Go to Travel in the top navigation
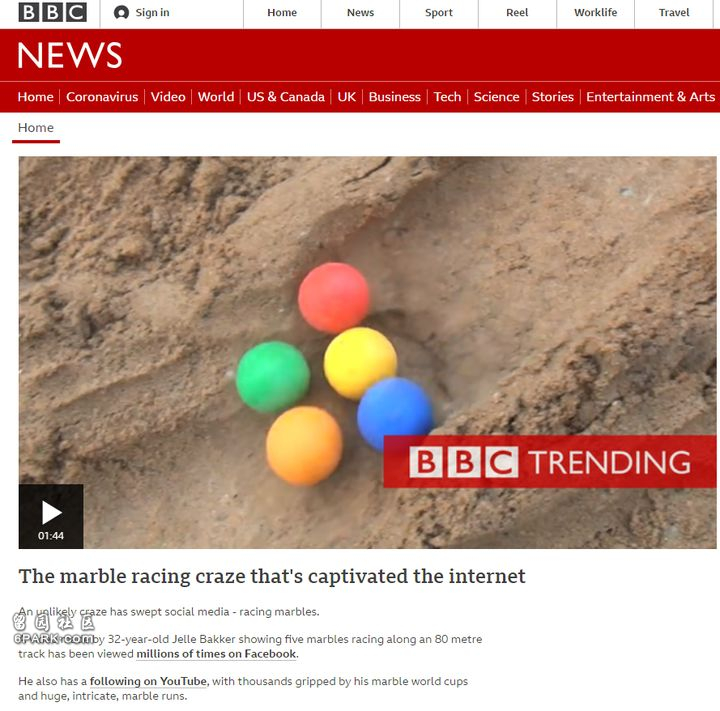The width and height of the screenshot is (720, 711). (674, 13)
